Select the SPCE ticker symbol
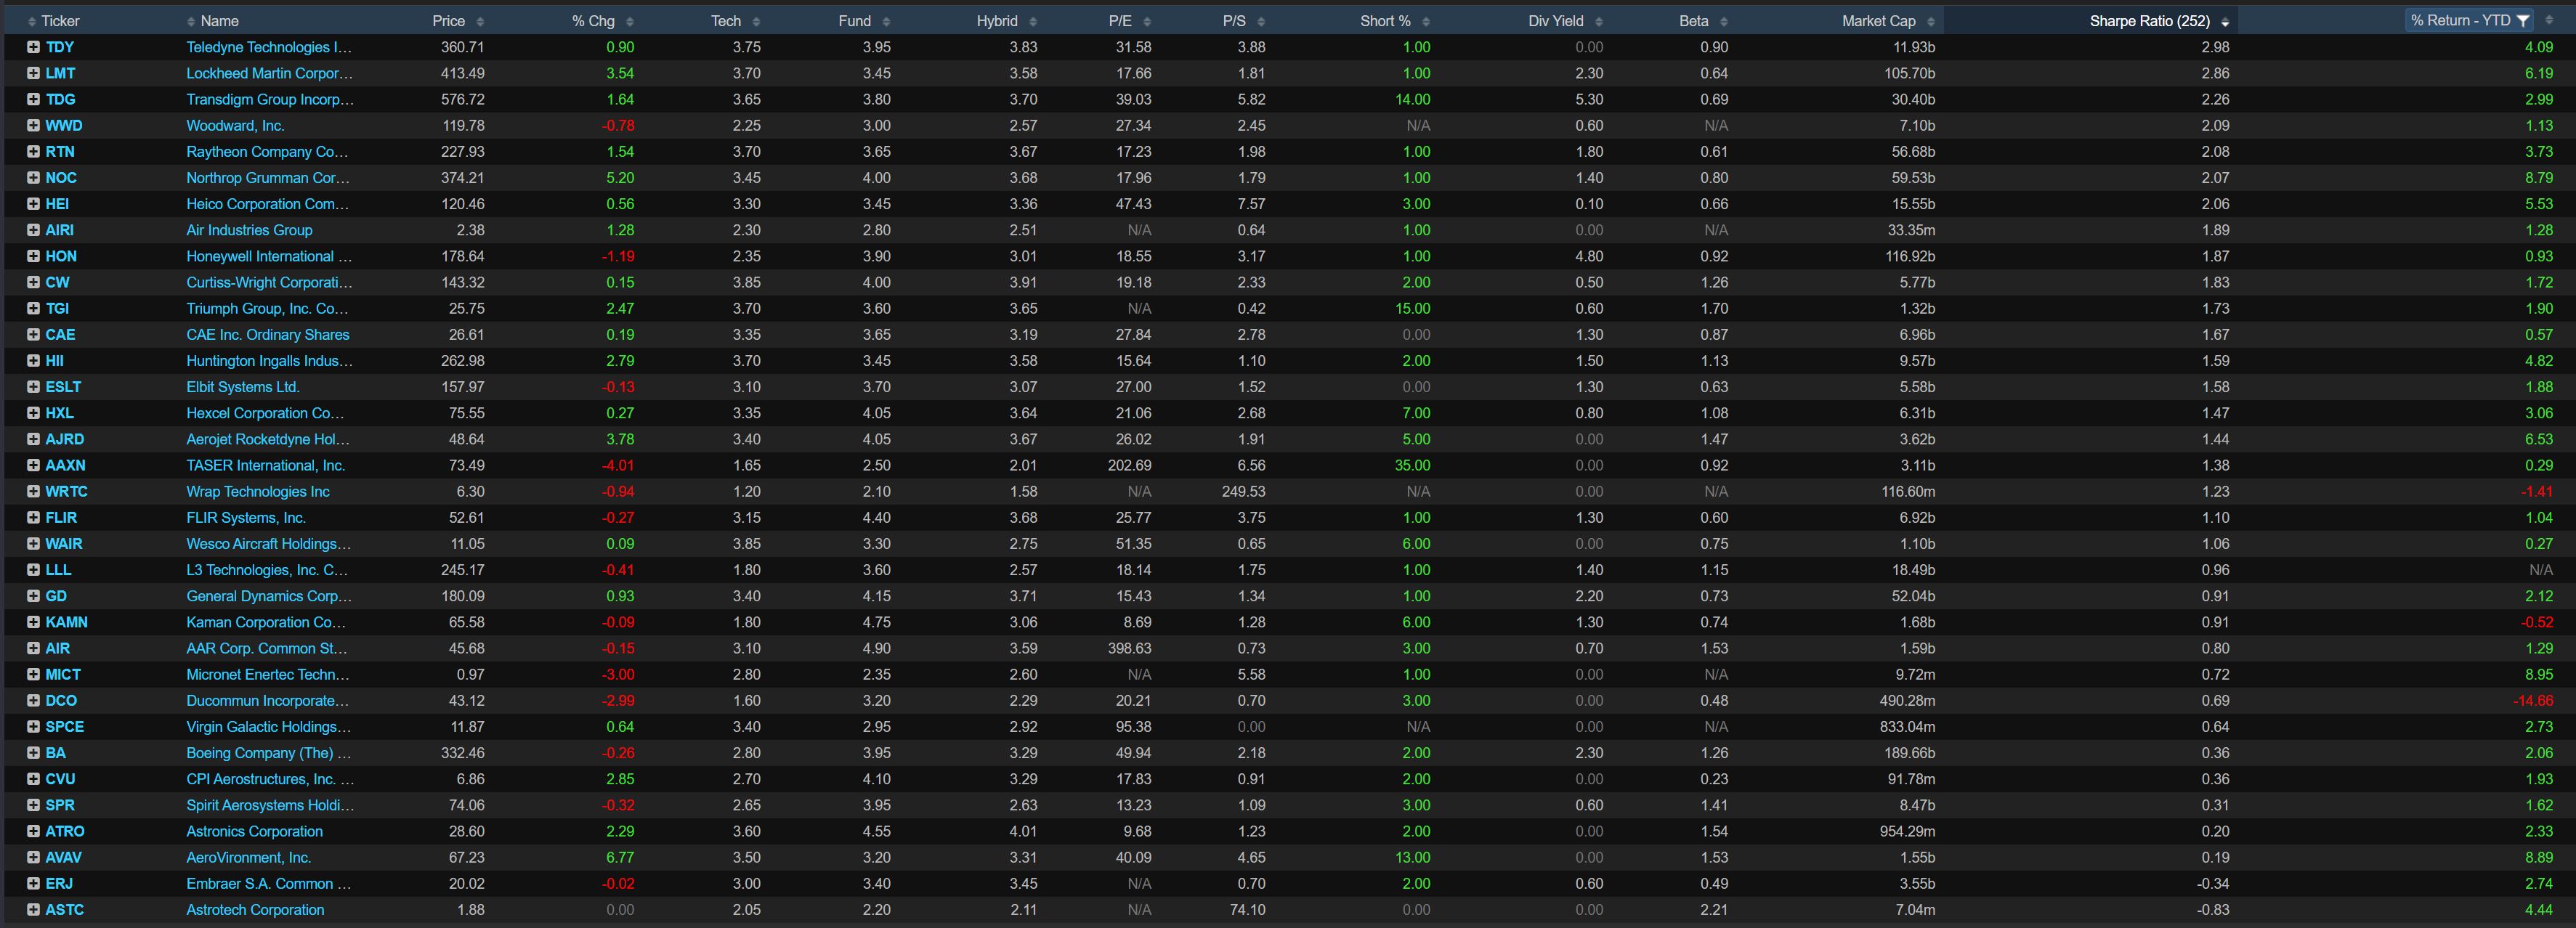 [65, 727]
